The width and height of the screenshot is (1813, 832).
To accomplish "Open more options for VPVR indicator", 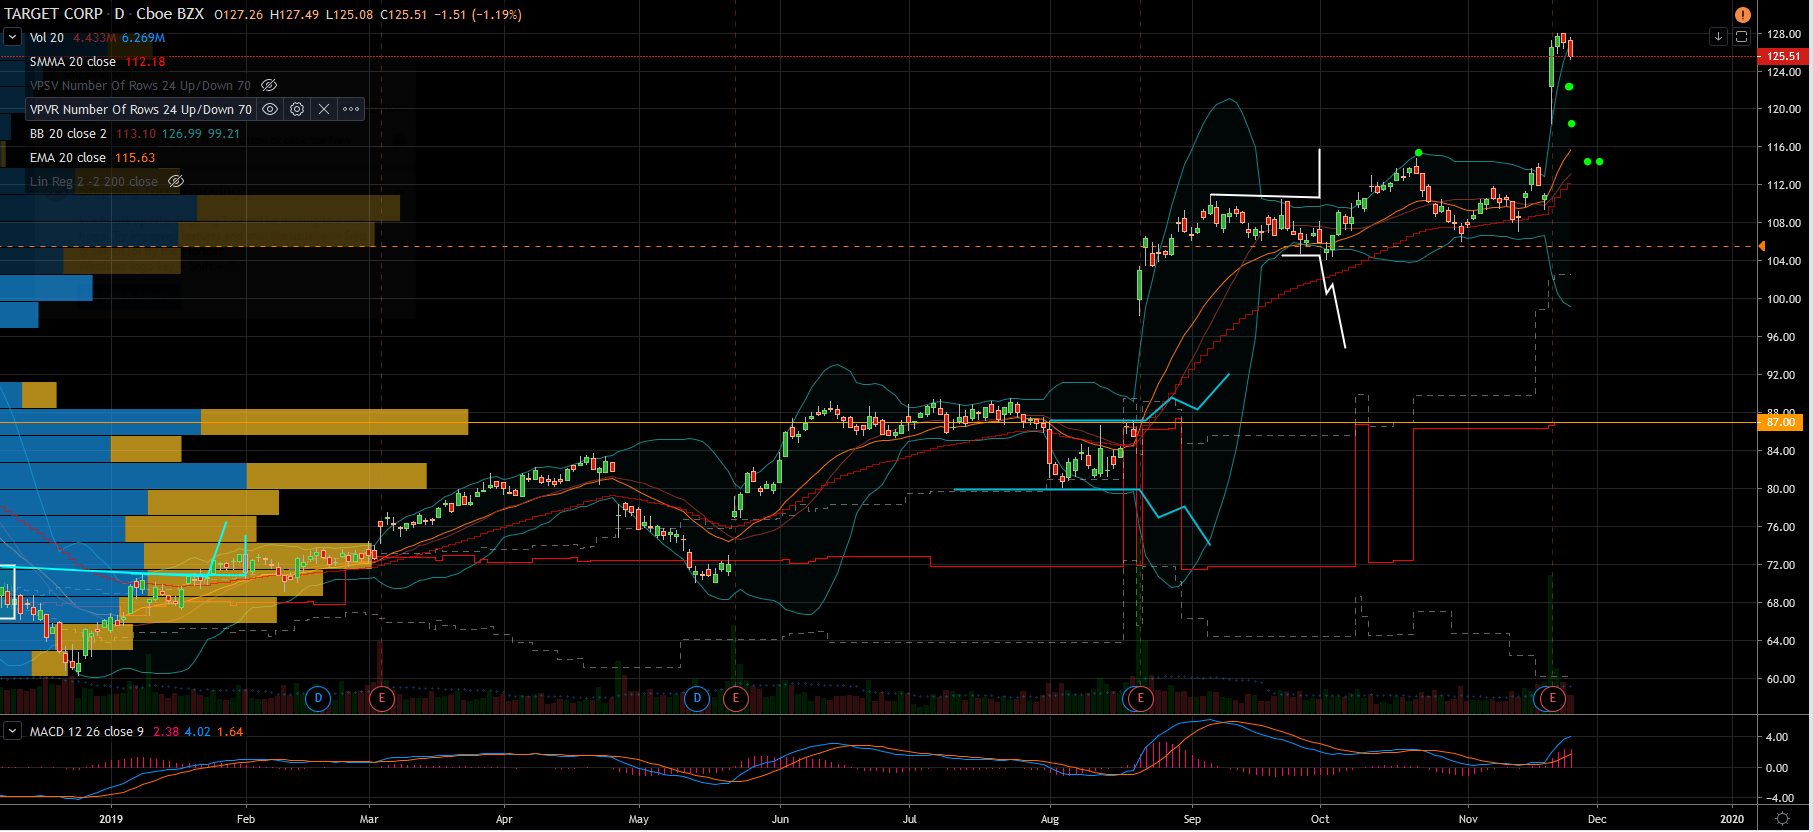I will [351, 109].
